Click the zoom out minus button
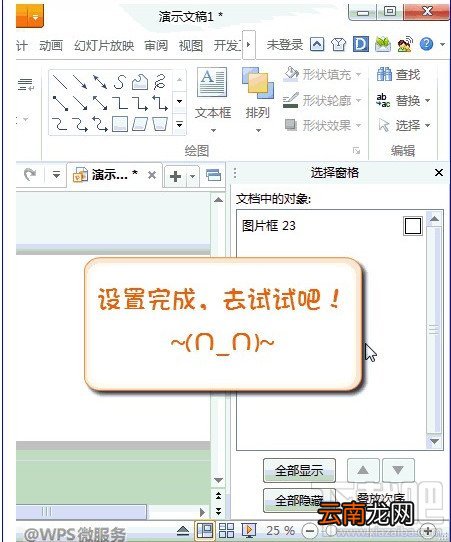Viewport: 451px width, 542px height. click(x=310, y=531)
